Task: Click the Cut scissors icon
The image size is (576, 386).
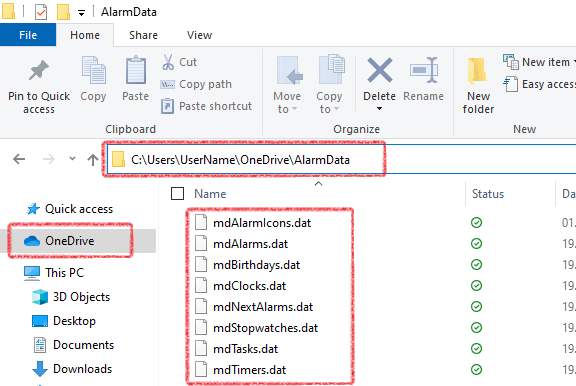Action: 168,62
